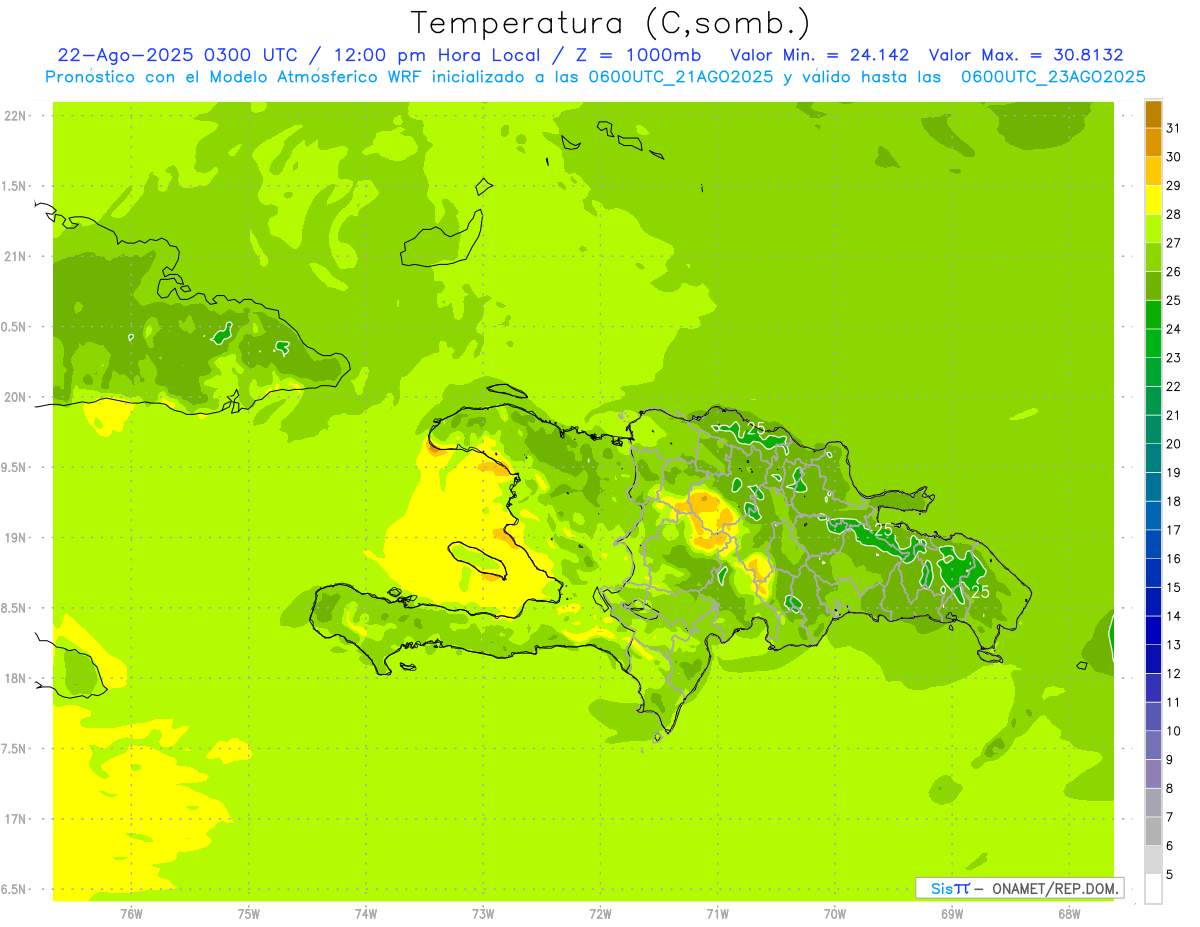Screen dimensions: 1200x927
Task: Click the longitude label "70W"
Action: (834, 914)
